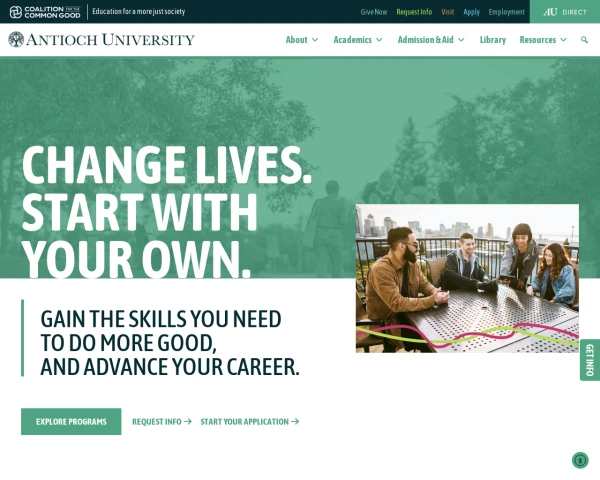This screenshot has height=480, width=600.
Task: Open the AU Direct portal
Action: click(x=565, y=12)
